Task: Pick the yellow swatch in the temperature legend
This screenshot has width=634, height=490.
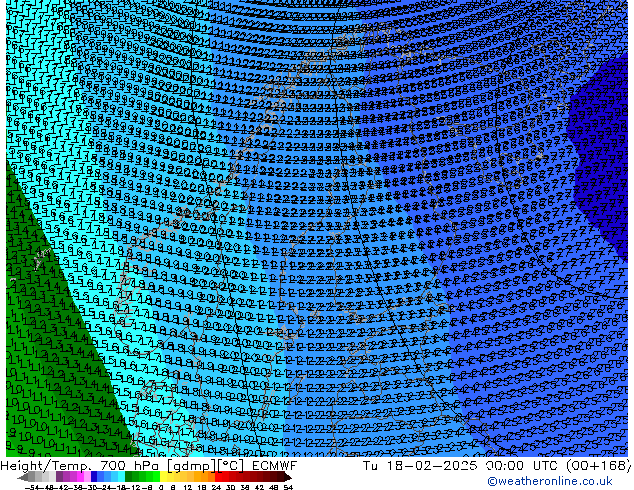Action: (164, 477)
